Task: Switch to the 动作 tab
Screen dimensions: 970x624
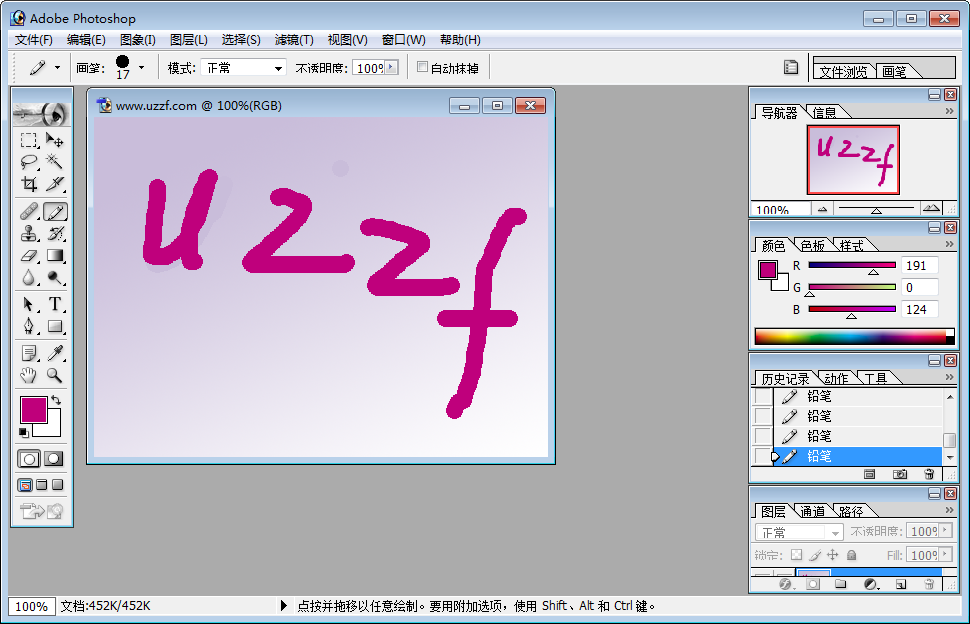Action: tap(836, 378)
